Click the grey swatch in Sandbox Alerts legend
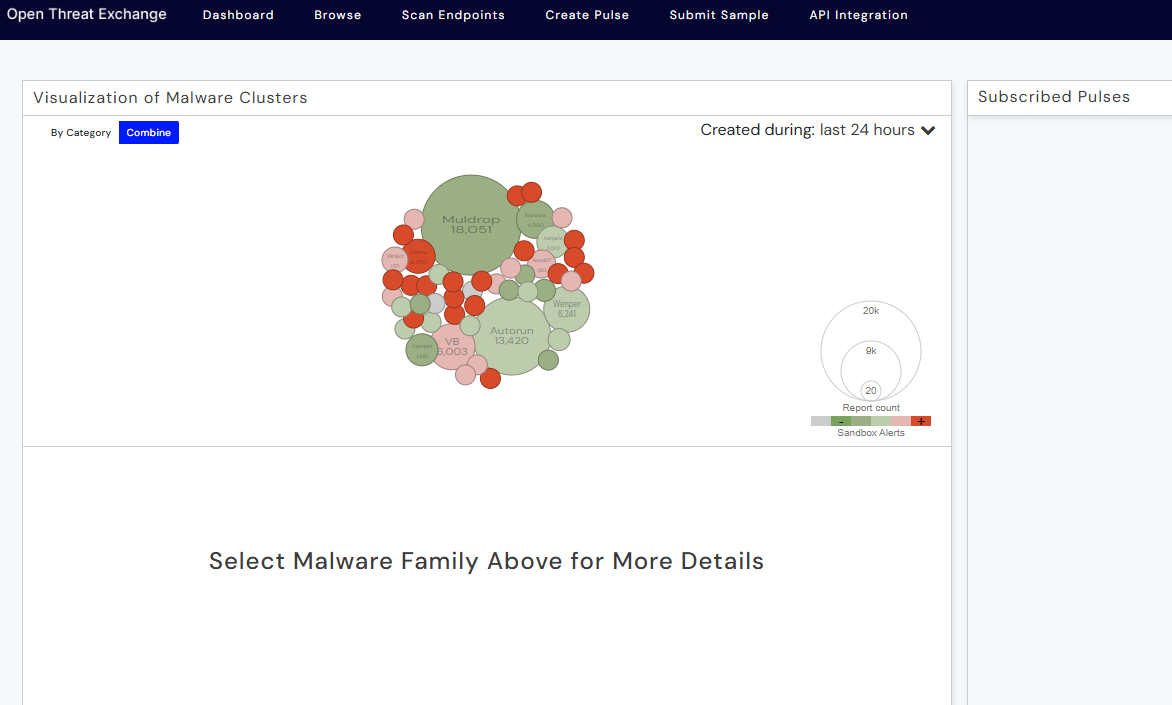This screenshot has height=705, width=1172. (821, 422)
